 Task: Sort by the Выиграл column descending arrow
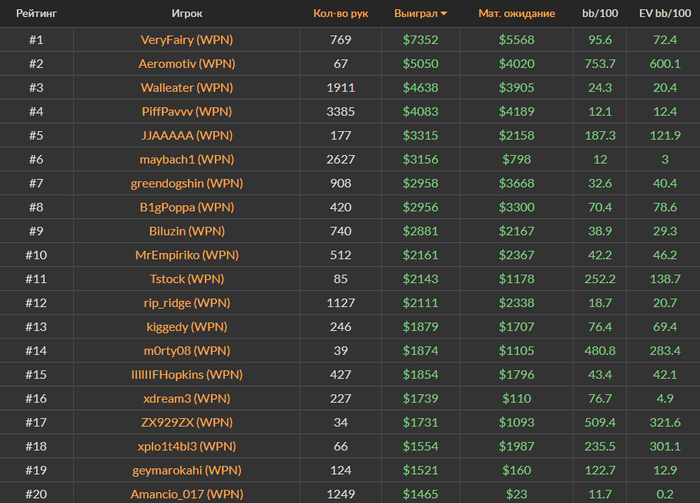[444, 15]
